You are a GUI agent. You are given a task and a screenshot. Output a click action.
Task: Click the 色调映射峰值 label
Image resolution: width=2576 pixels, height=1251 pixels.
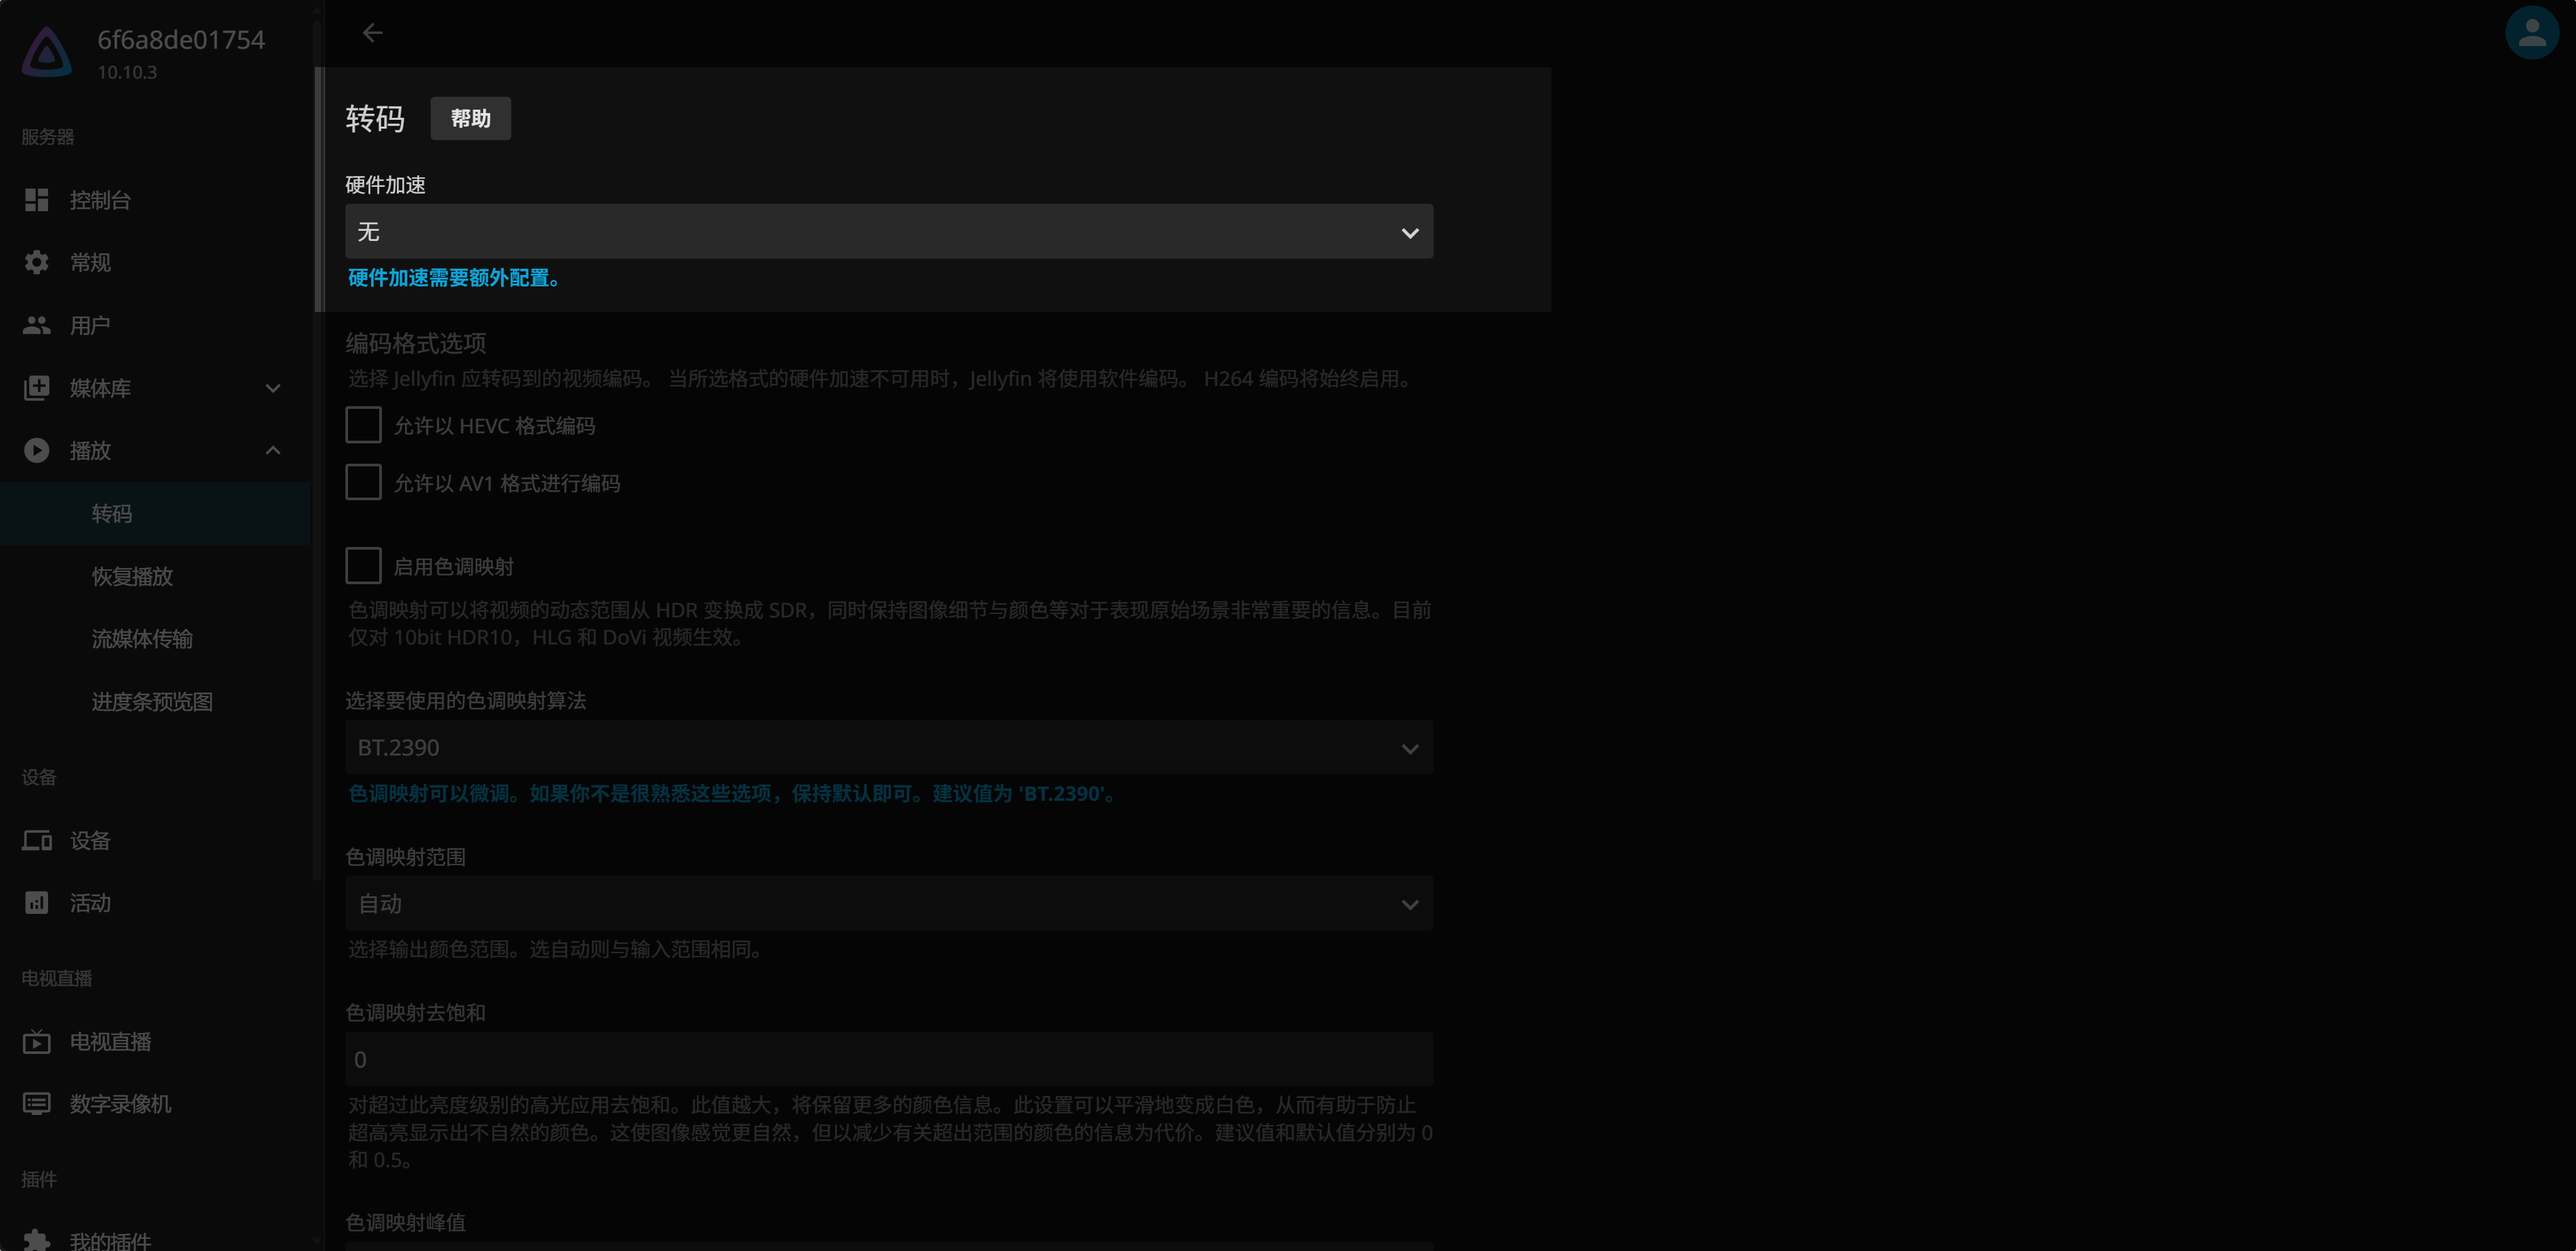click(x=405, y=1223)
